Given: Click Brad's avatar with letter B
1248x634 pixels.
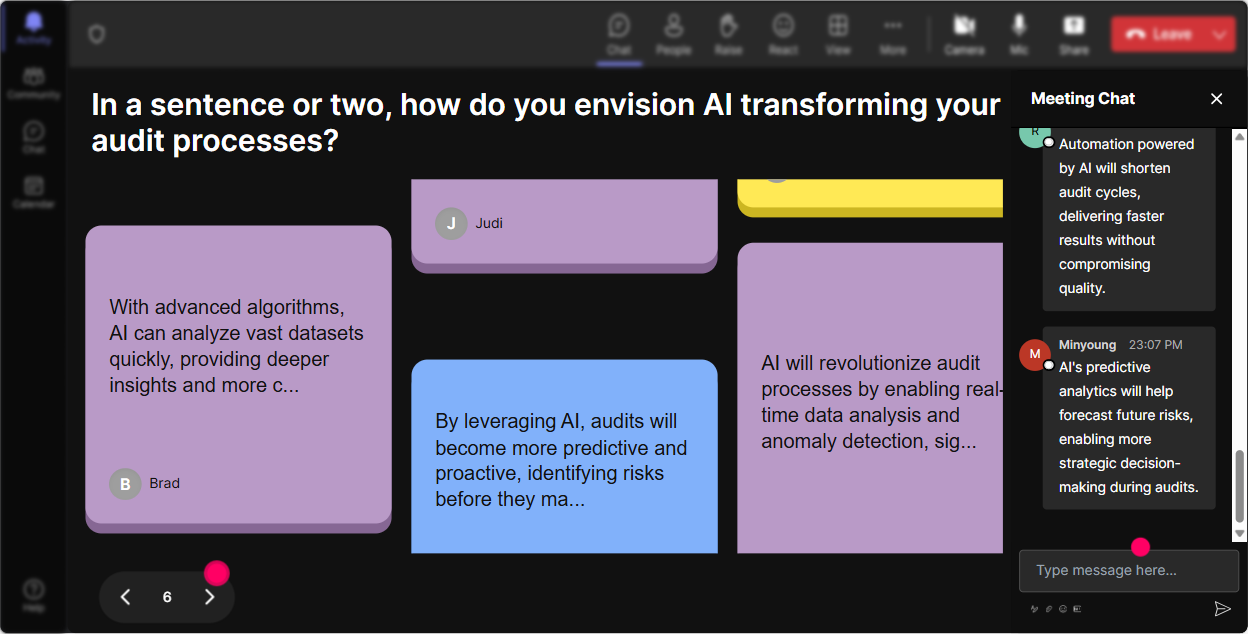Looking at the screenshot, I should 125,484.
